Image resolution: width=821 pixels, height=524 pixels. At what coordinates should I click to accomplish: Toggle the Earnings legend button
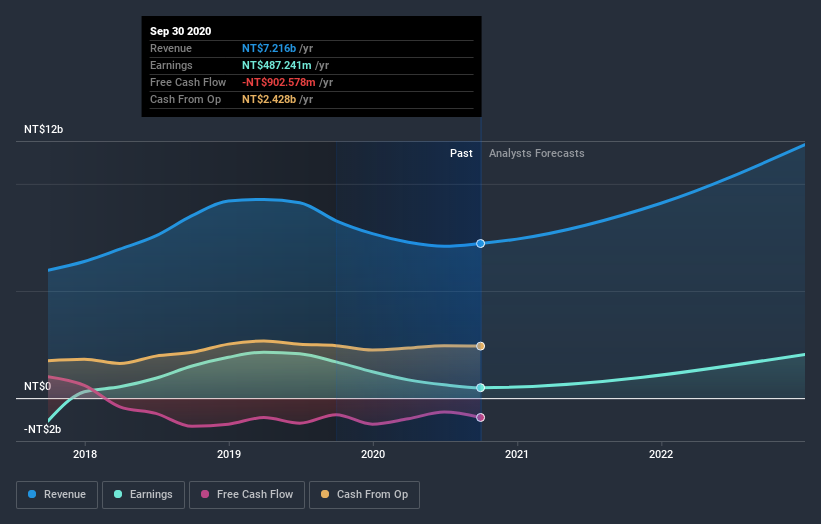coord(143,495)
